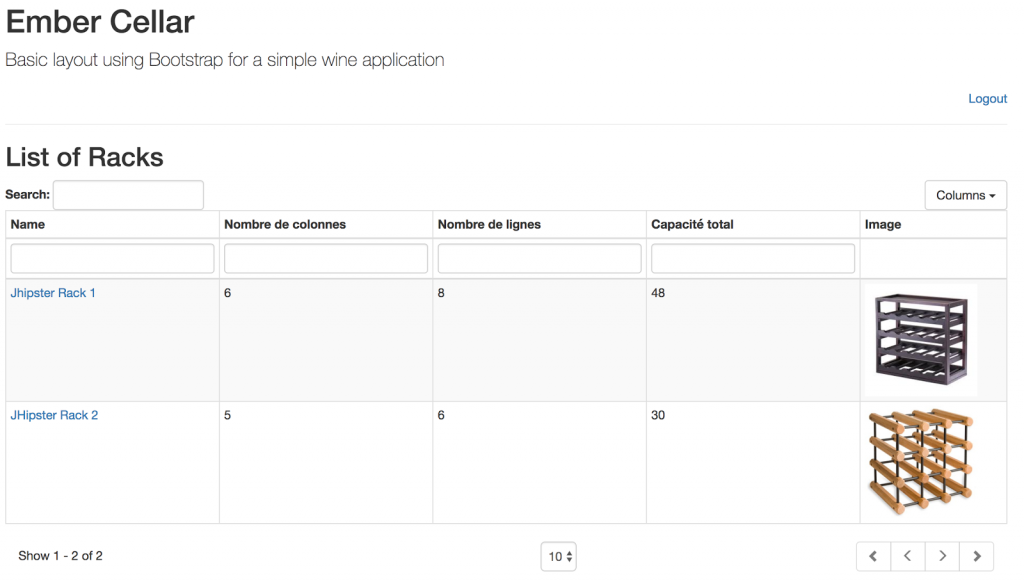Click the global Search input field

128,195
